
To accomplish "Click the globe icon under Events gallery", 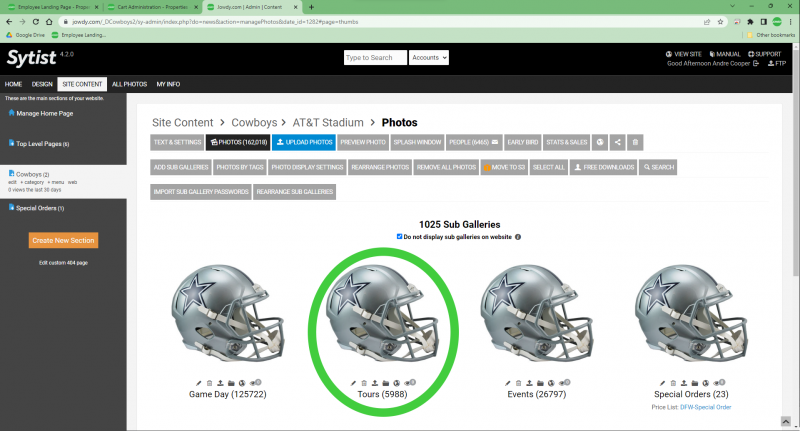I will [x=551, y=383].
